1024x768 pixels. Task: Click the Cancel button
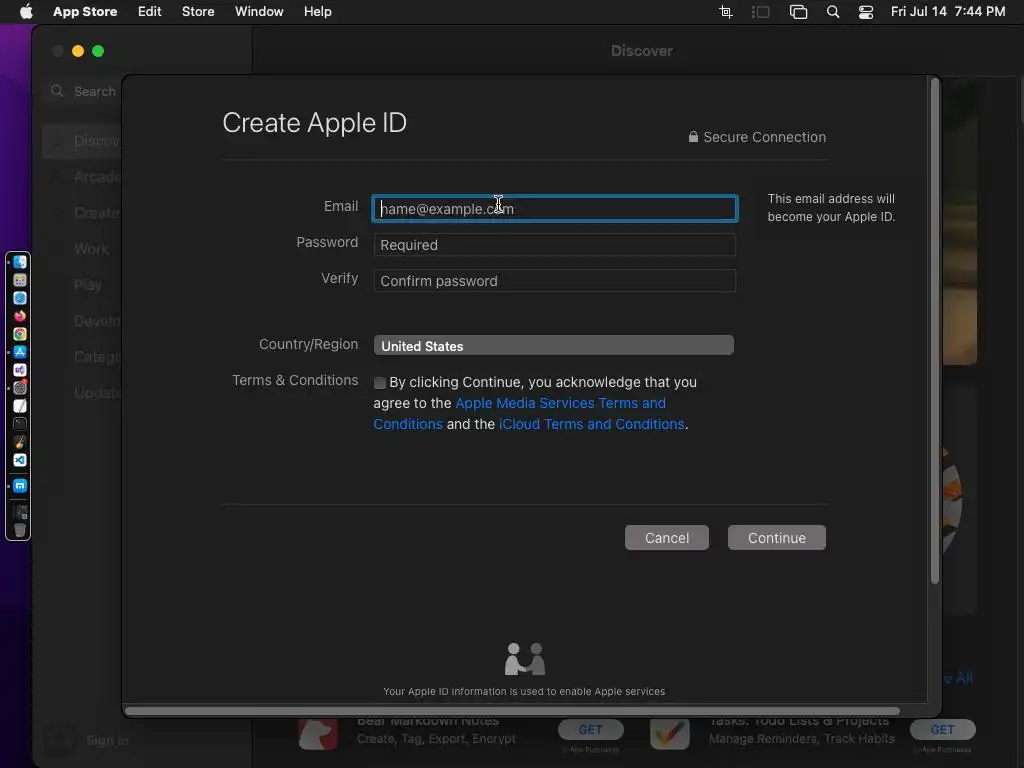point(667,537)
